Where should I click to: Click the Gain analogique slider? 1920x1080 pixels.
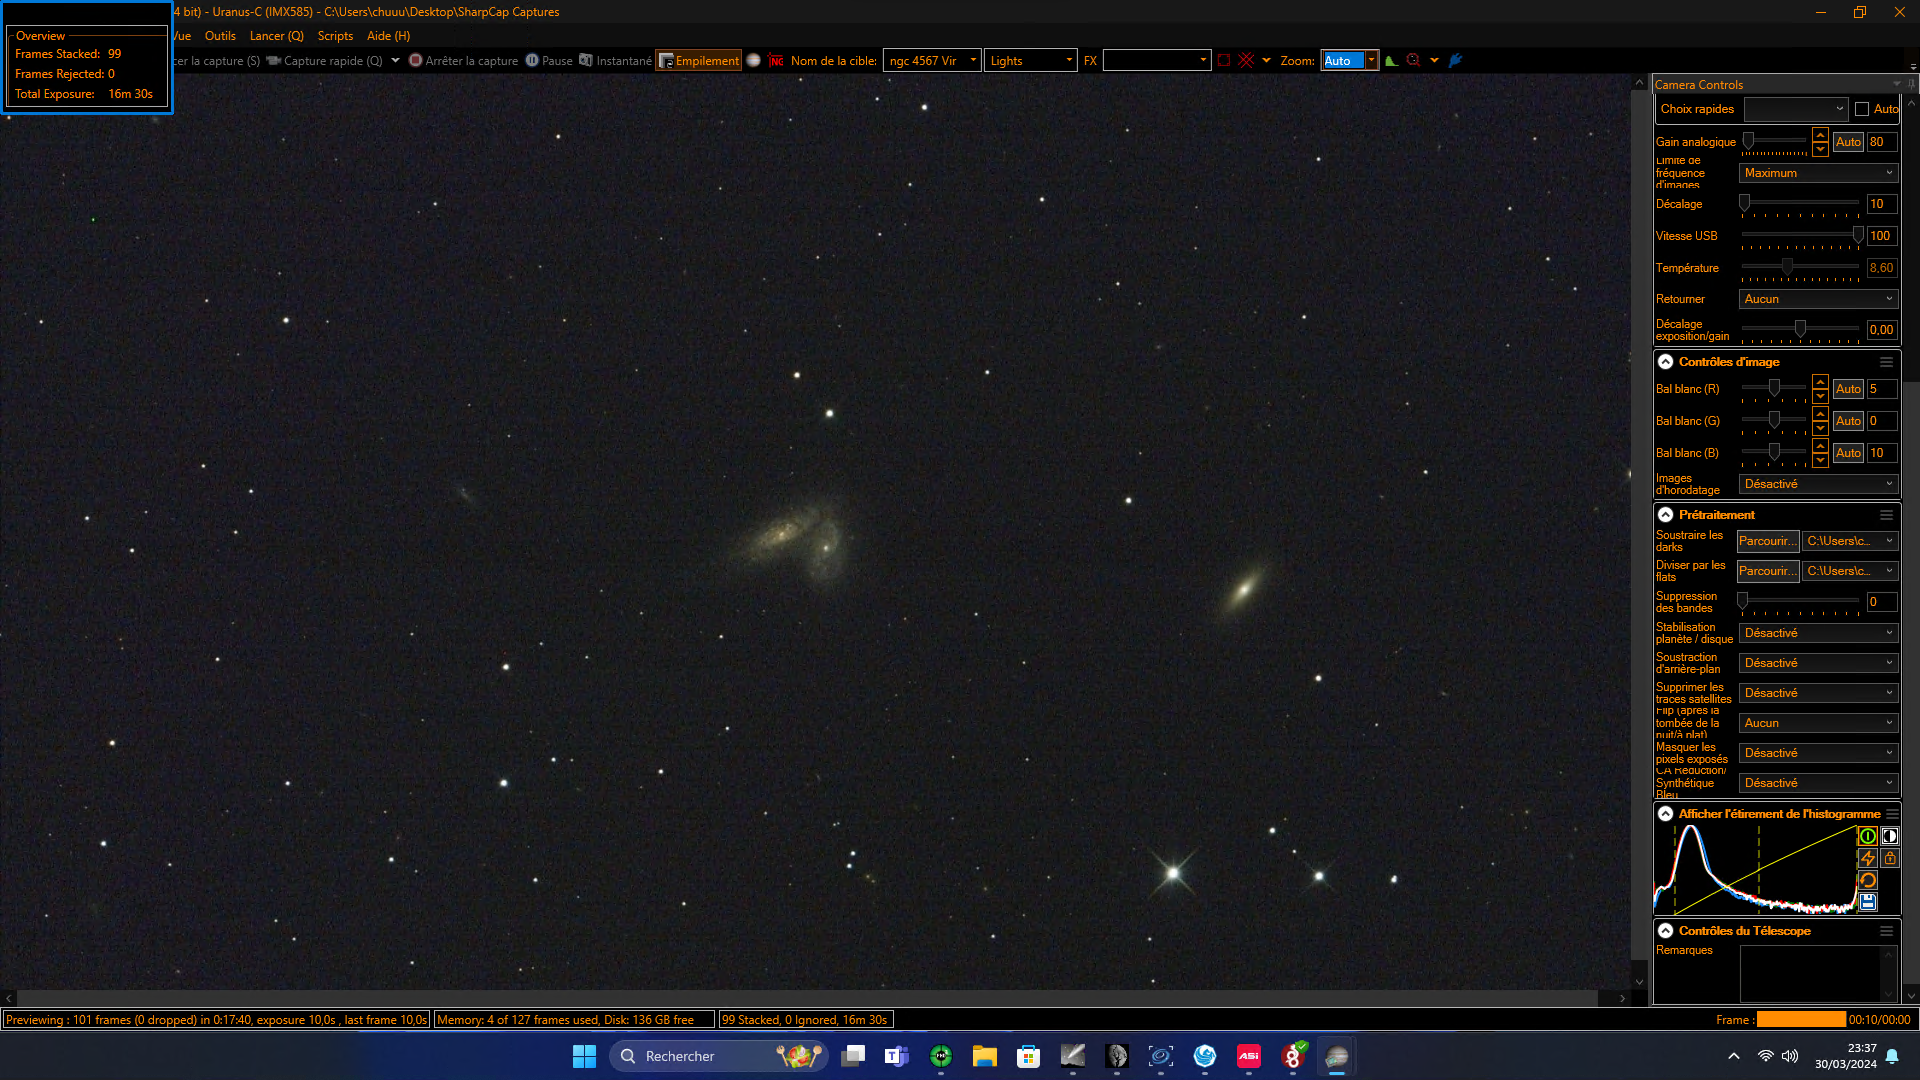coord(1774,142)
